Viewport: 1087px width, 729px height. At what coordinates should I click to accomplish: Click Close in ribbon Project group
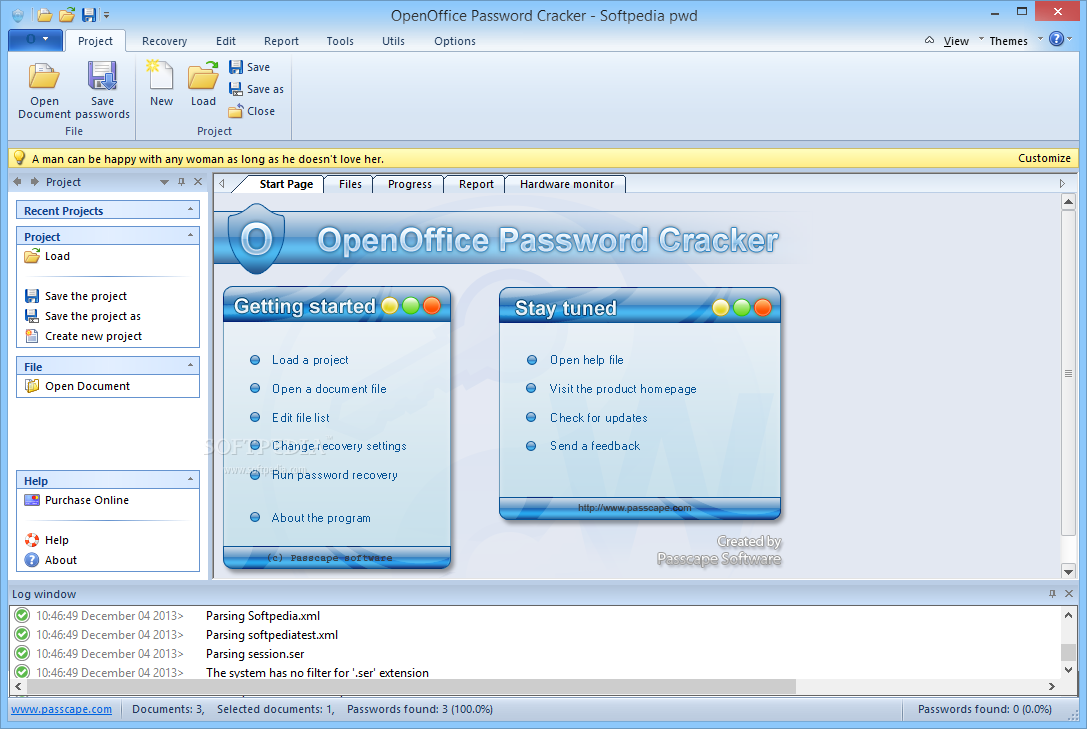[252, 111]
